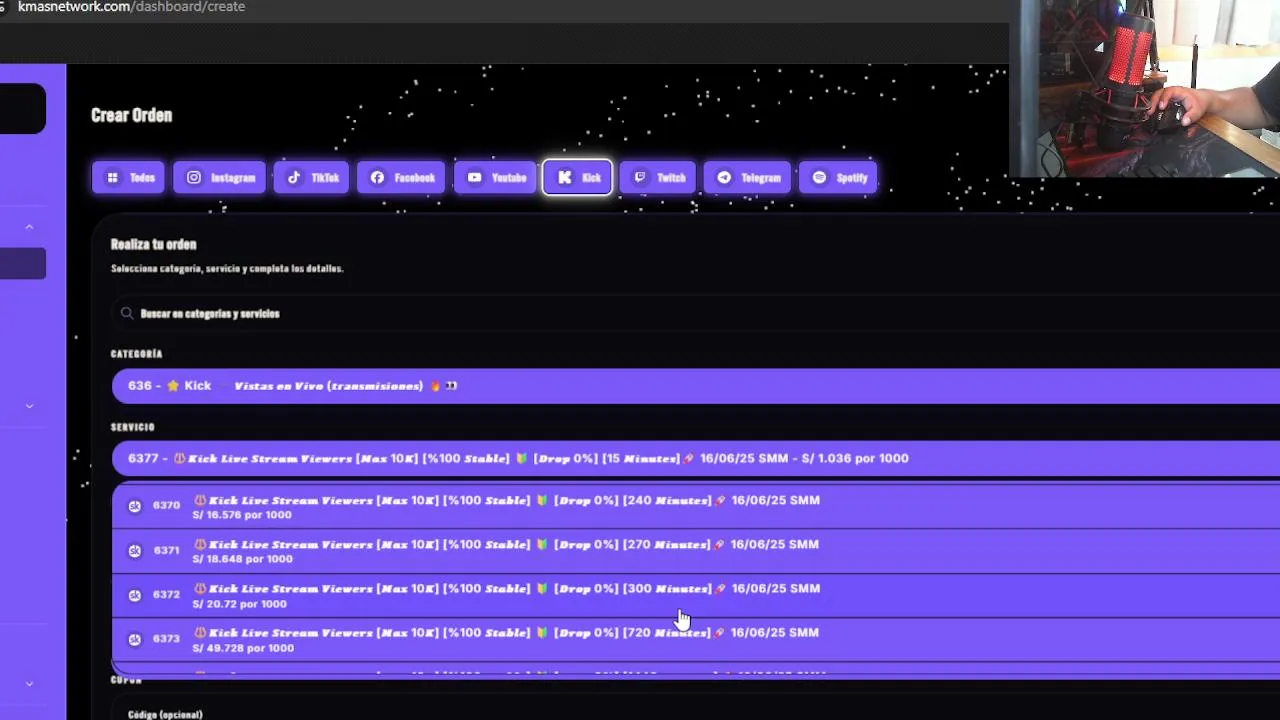
Task: Collapse the sidebar section with up chevron
Action: tap(29, 227)
